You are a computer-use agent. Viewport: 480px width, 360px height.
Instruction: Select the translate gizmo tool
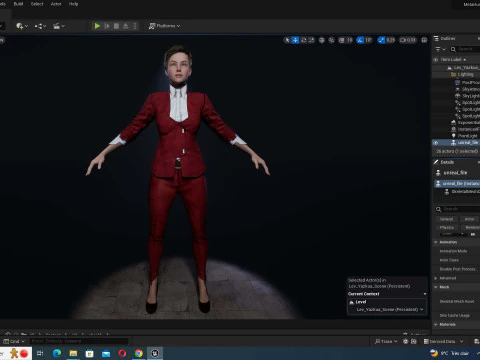295,40
